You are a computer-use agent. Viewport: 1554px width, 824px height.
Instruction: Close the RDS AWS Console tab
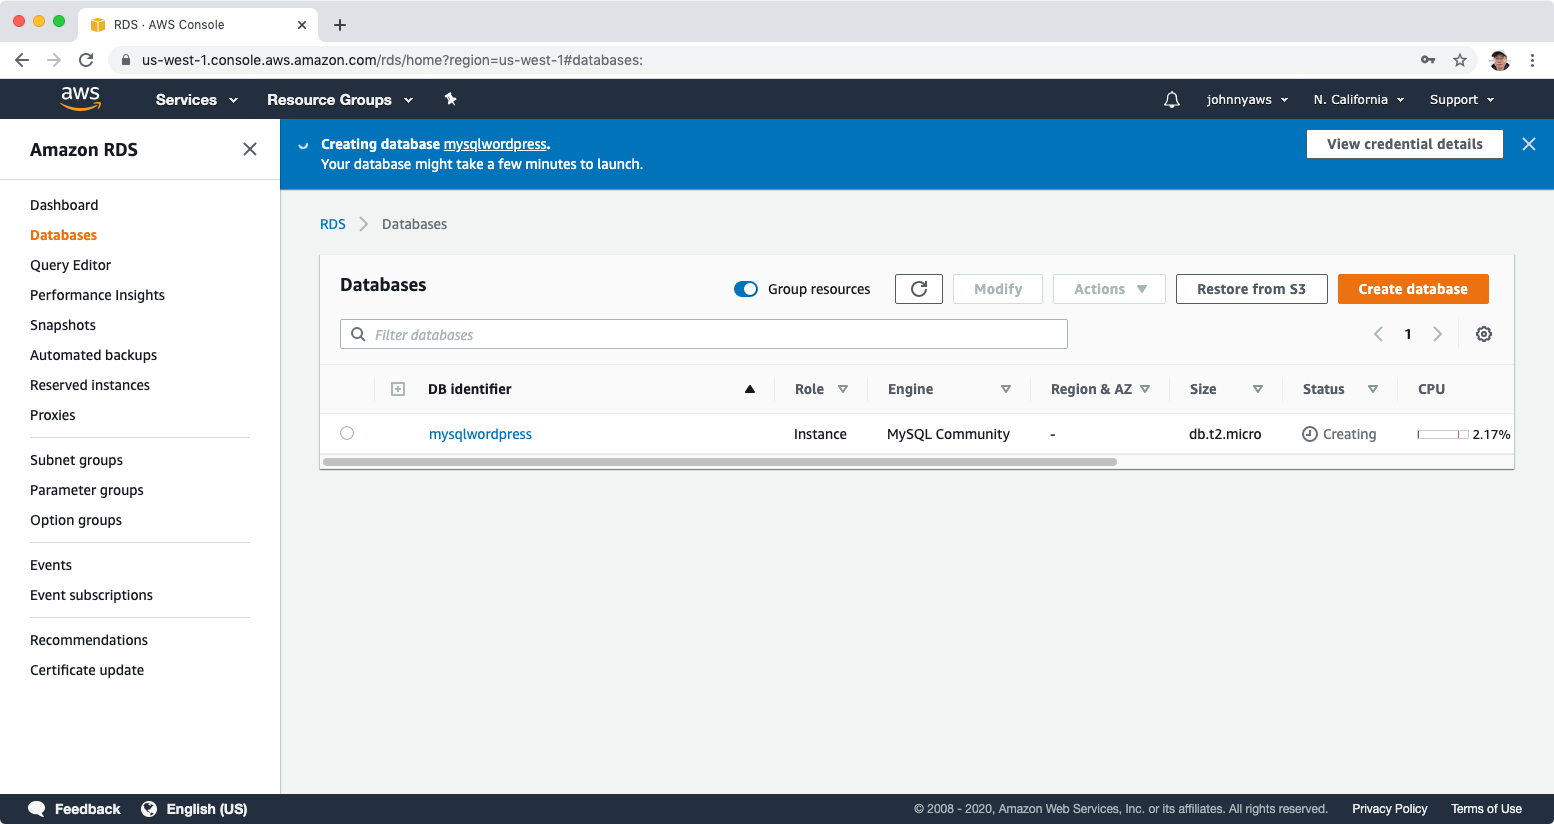coord(302,25)
